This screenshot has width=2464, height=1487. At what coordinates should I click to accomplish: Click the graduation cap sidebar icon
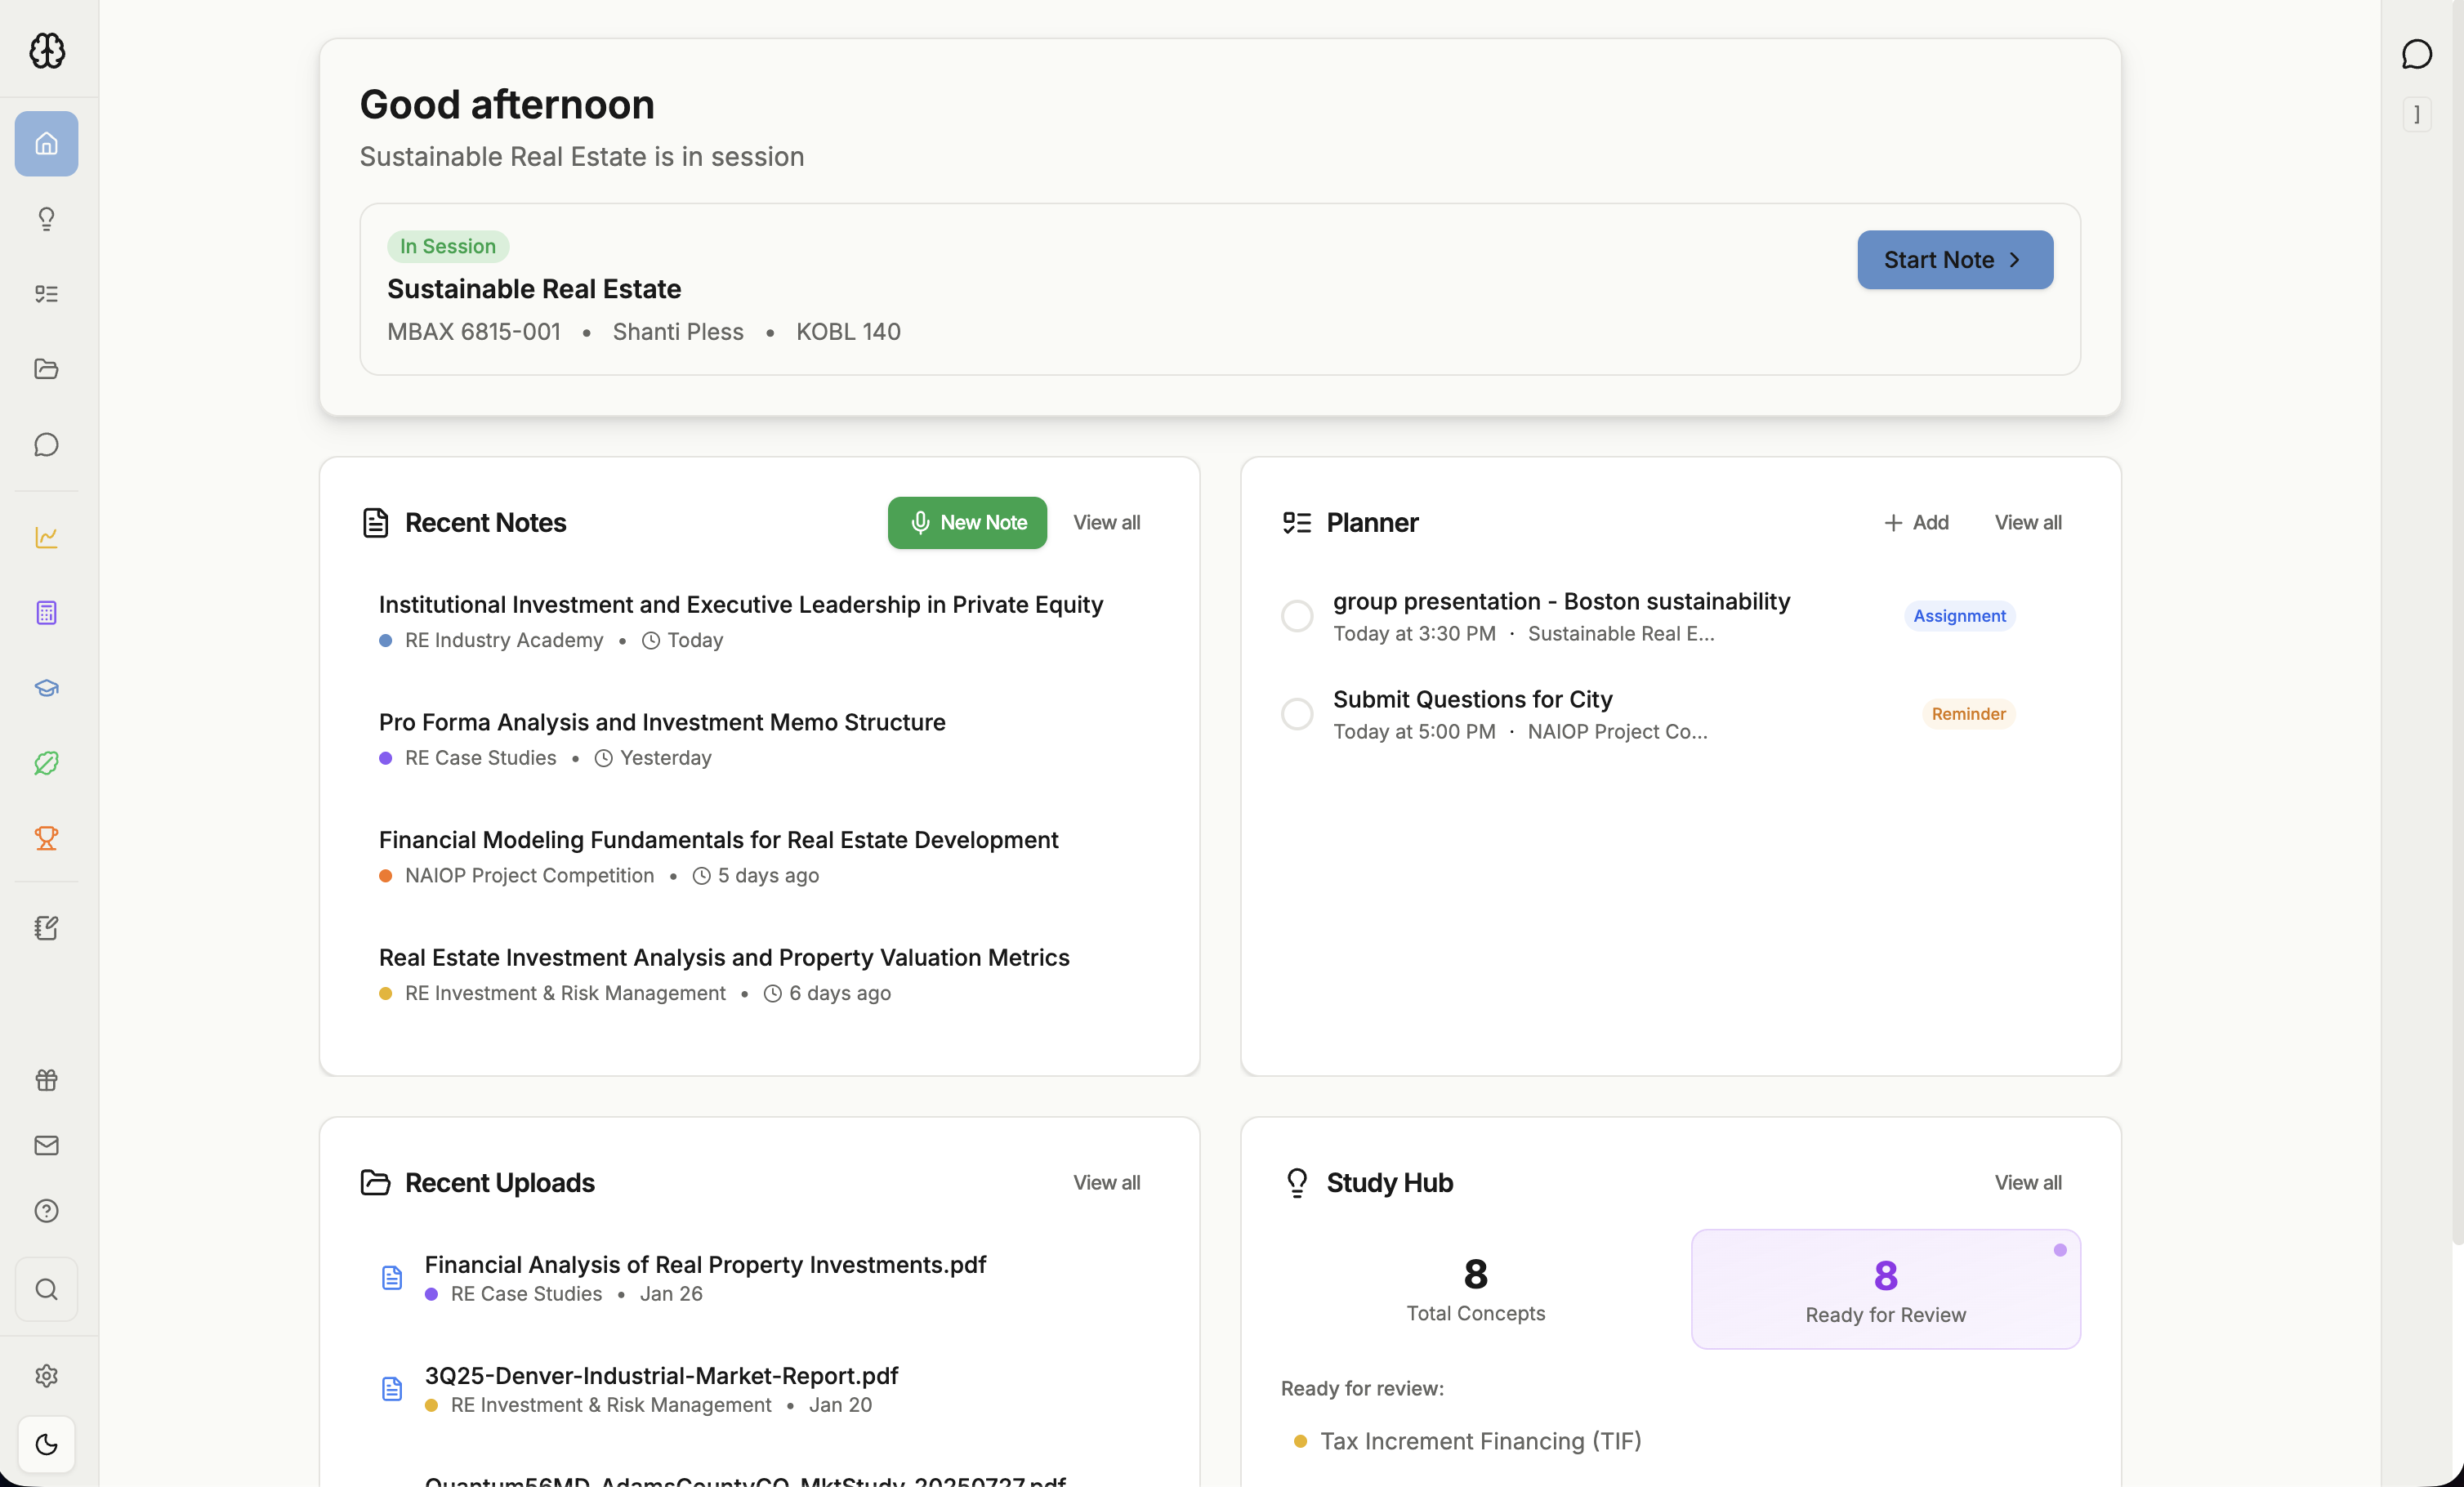tap(46, 688)
